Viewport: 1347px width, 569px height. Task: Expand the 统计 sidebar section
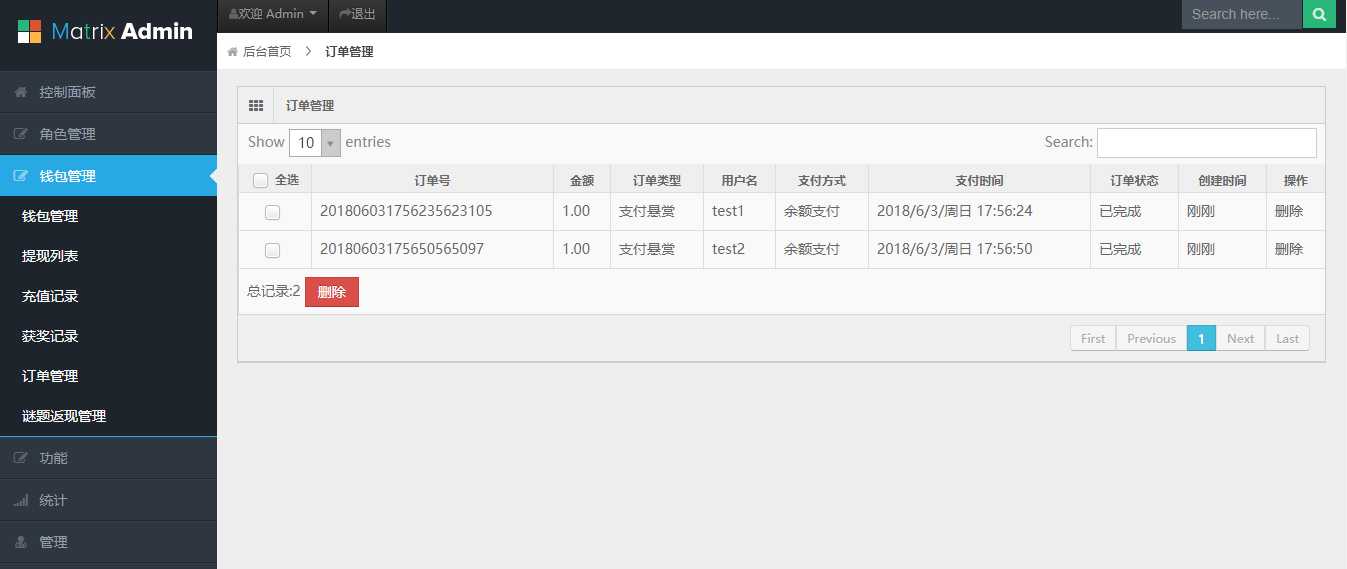108,500
